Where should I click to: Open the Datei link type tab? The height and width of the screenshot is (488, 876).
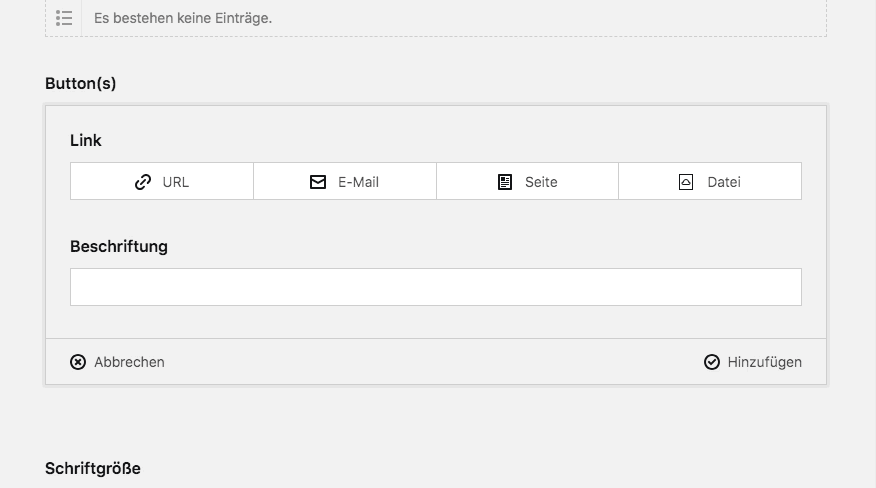click(710, 182)
